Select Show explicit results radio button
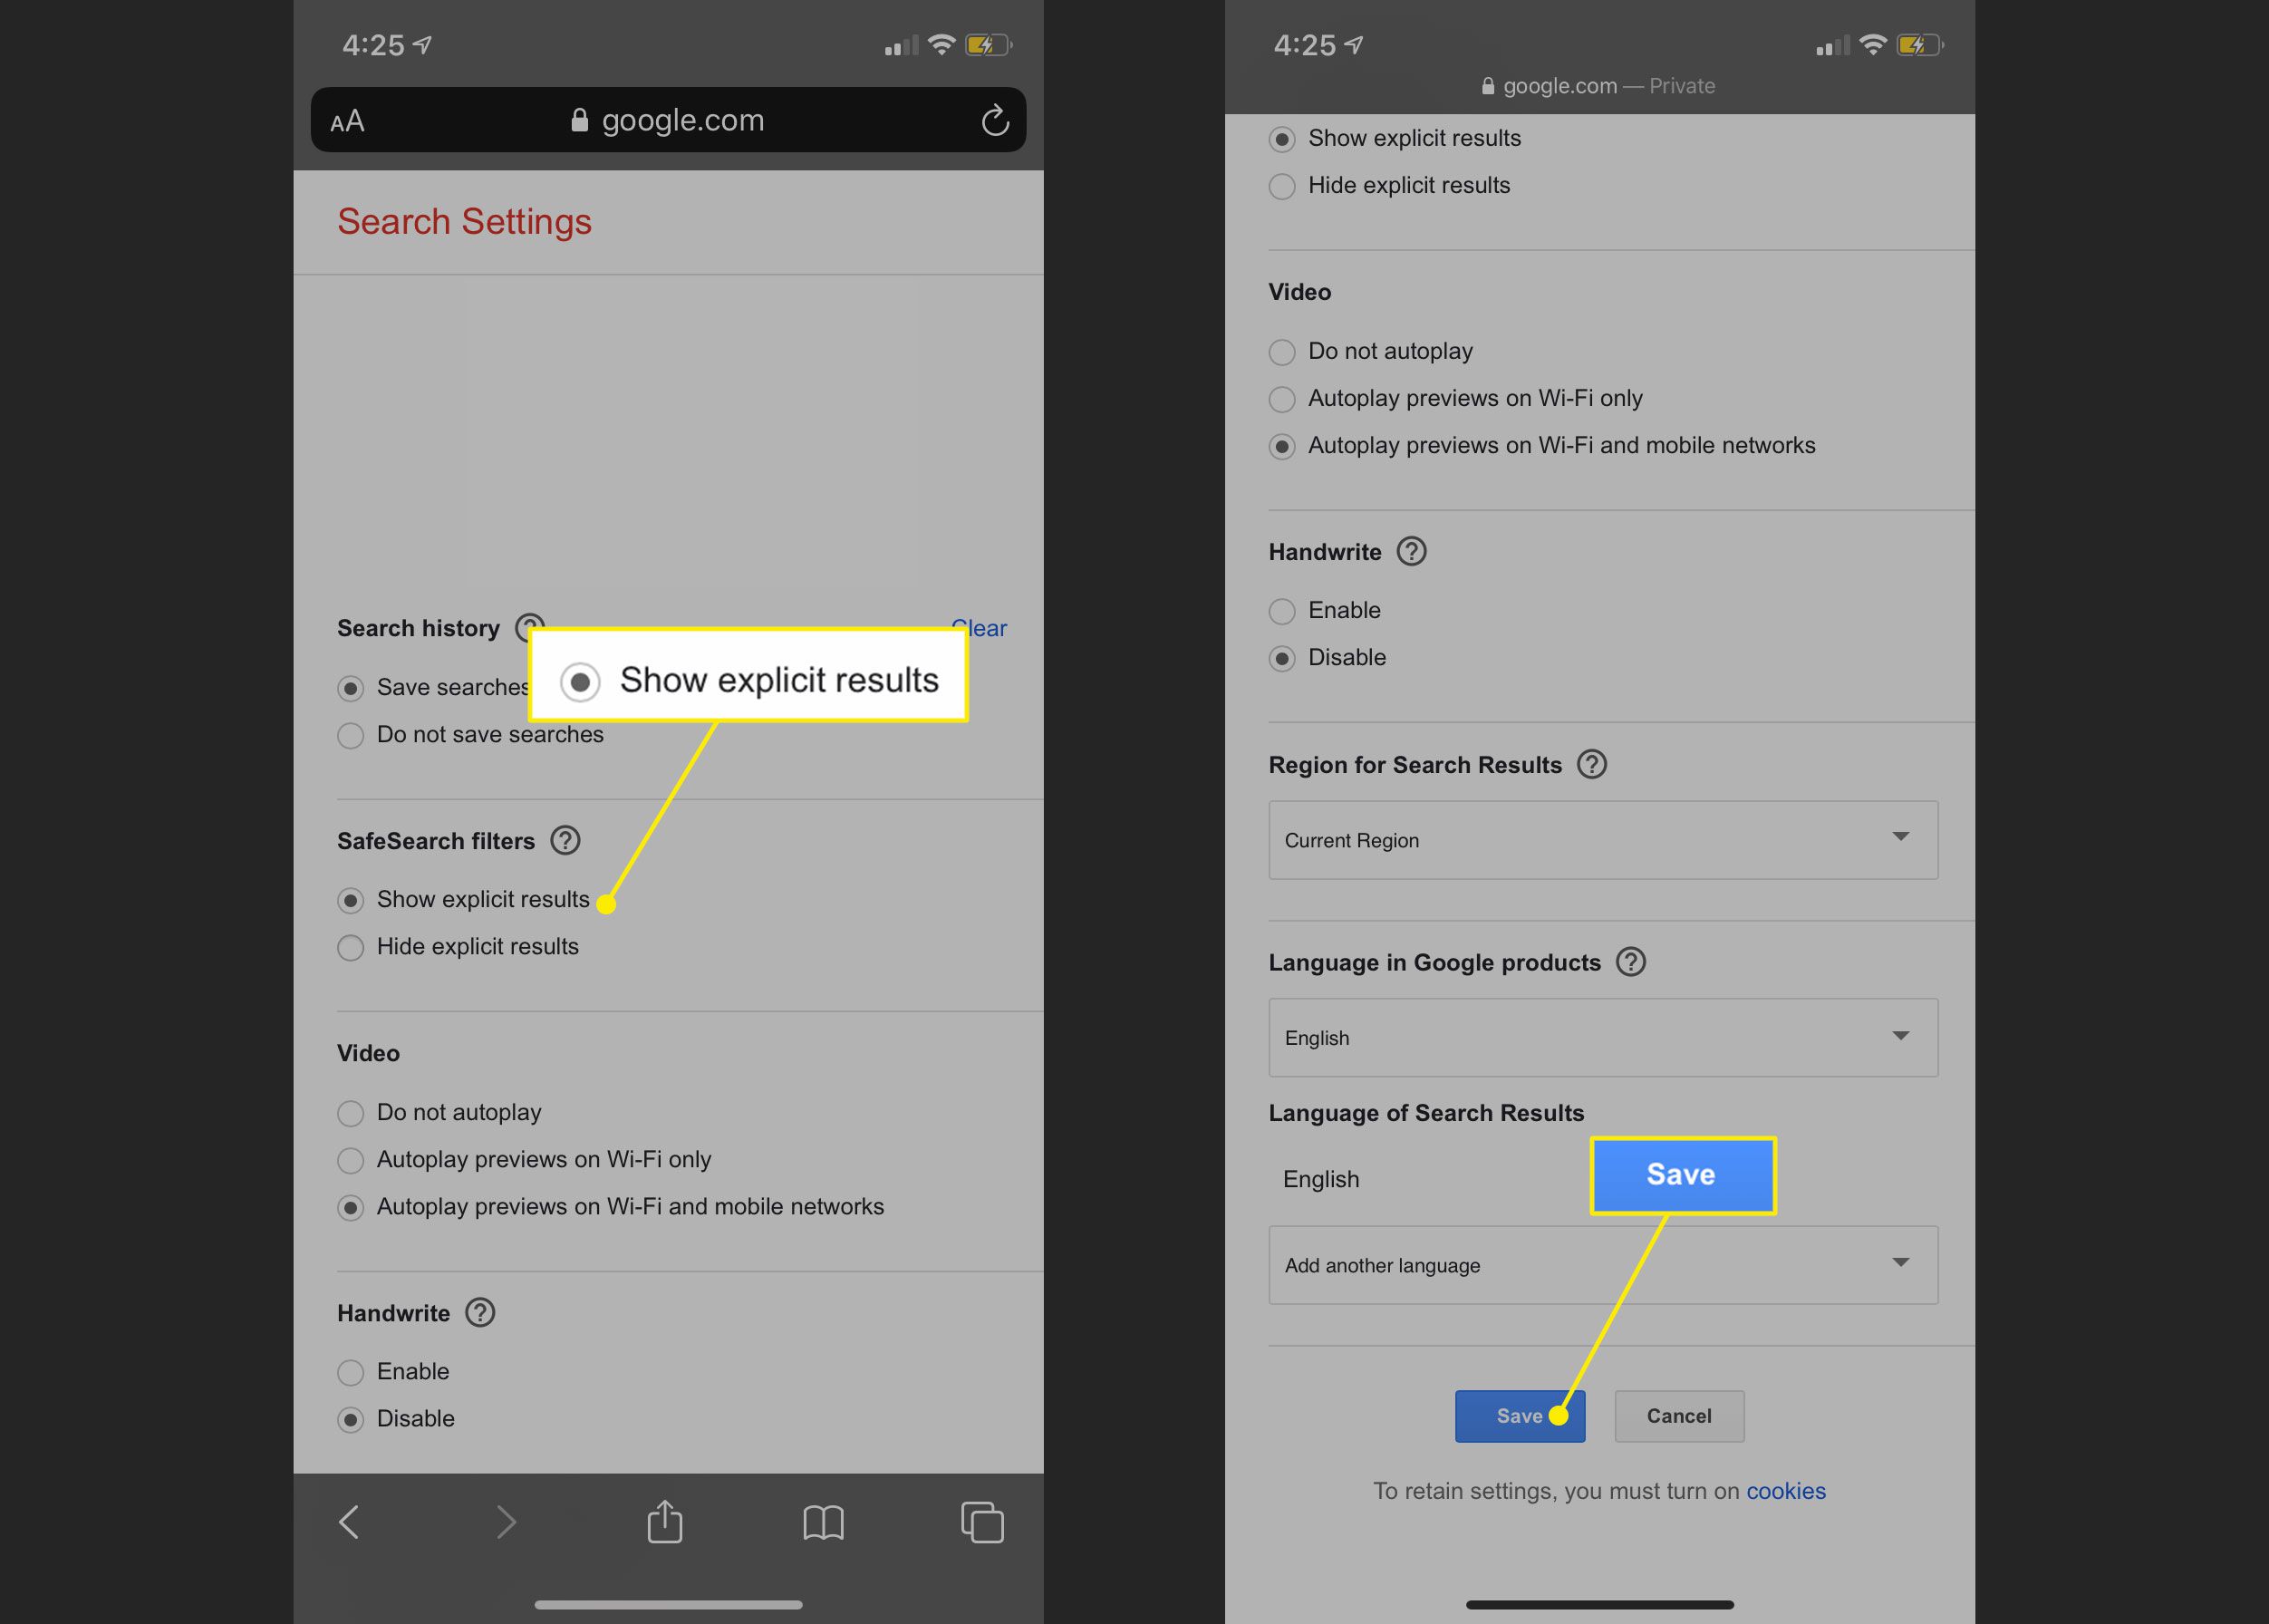The width and height of the screenshot is (2269, 1624). (x=348, y=898)
